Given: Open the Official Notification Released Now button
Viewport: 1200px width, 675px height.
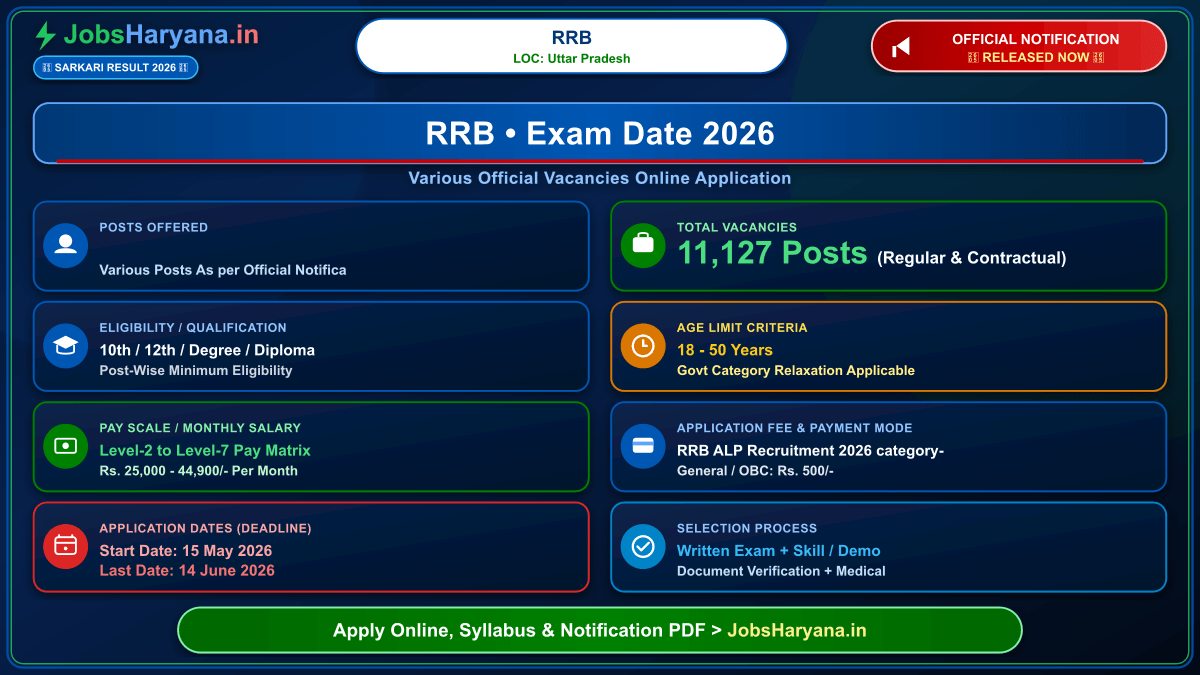Looking at the screenshot, I should [1019, 46].
